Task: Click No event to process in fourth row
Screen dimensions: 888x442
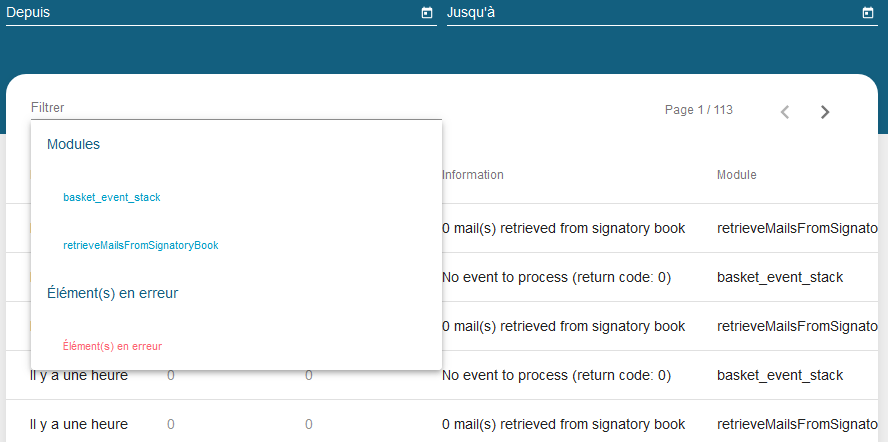Action: tap(556, 376)
